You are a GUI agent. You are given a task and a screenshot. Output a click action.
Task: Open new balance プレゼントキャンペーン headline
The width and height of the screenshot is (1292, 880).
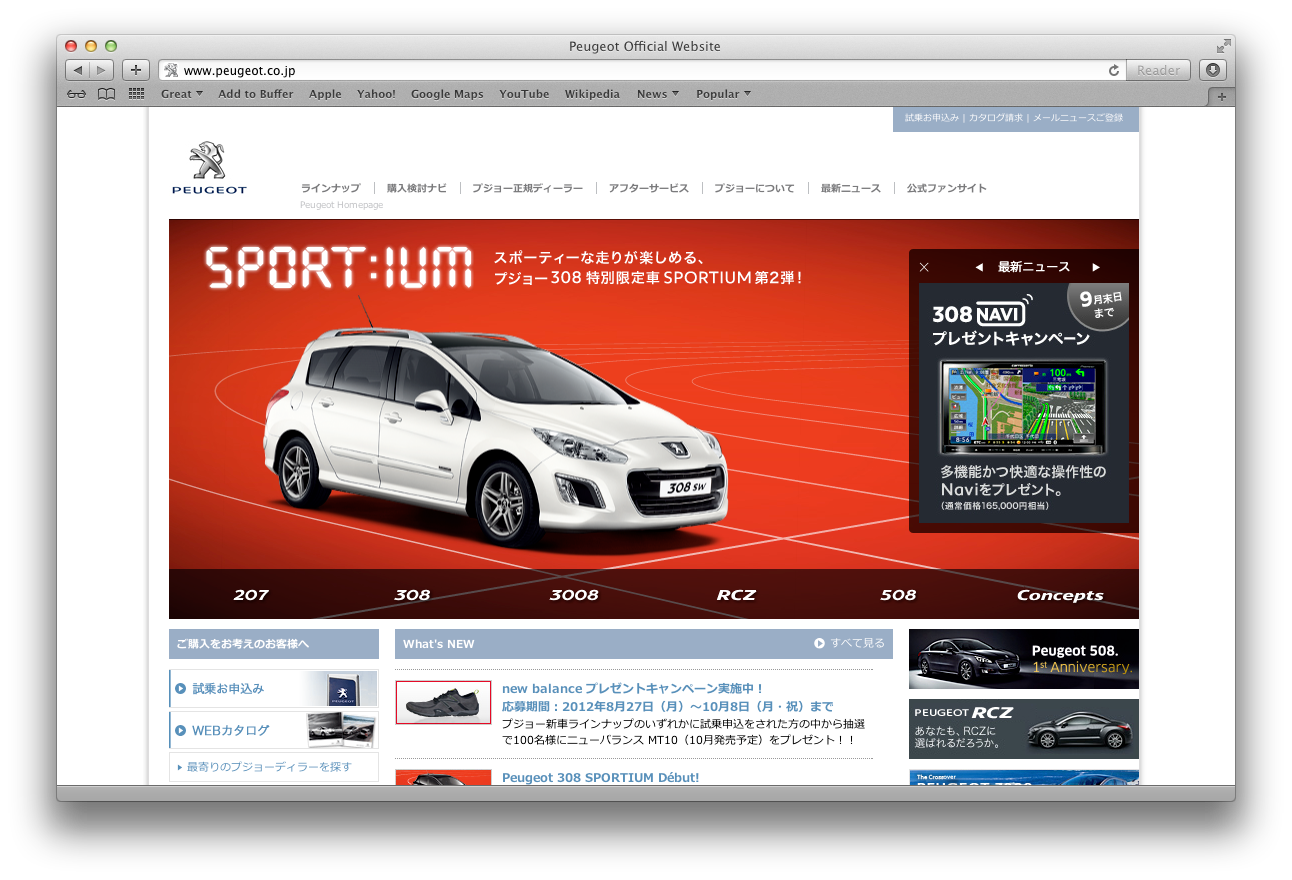pyautogui.click(x=633, y=688)
